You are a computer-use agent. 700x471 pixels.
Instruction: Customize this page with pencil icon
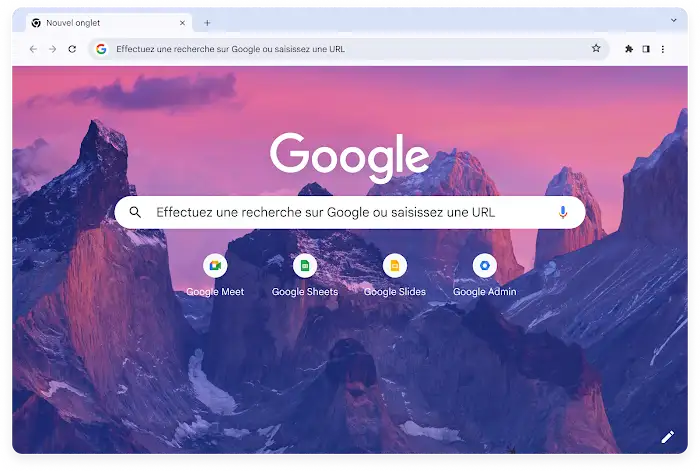pyautogui.click(x=667, y=437)
